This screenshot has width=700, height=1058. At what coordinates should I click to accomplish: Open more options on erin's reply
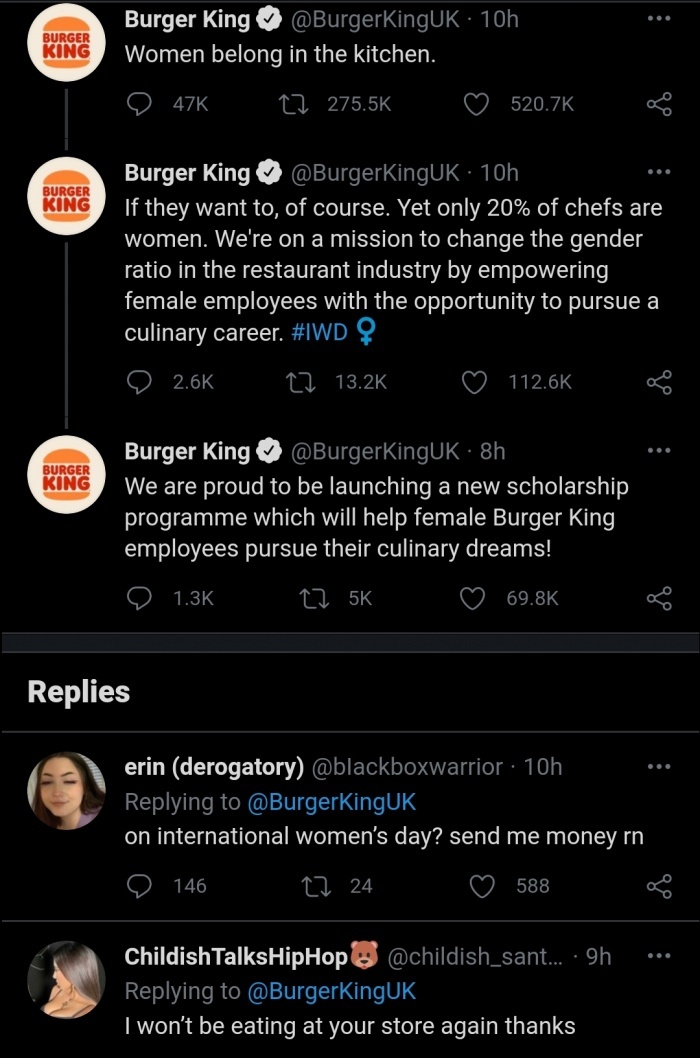point(659,766)
